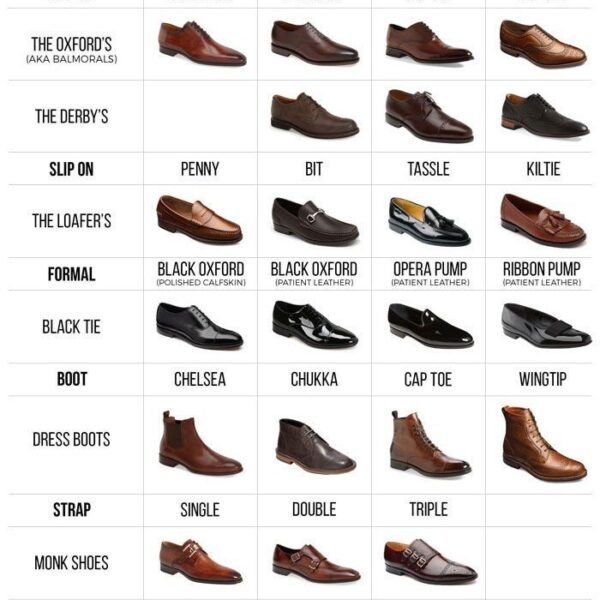Click the triple strap monk shoe
This screenshot has width=600, height=600.
[430, 561]
